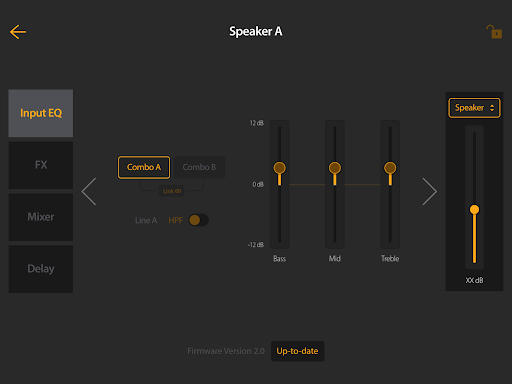Screen dimensions: 512x384
Task: Go back using the orange arrow
Action: tap(18, 32)
